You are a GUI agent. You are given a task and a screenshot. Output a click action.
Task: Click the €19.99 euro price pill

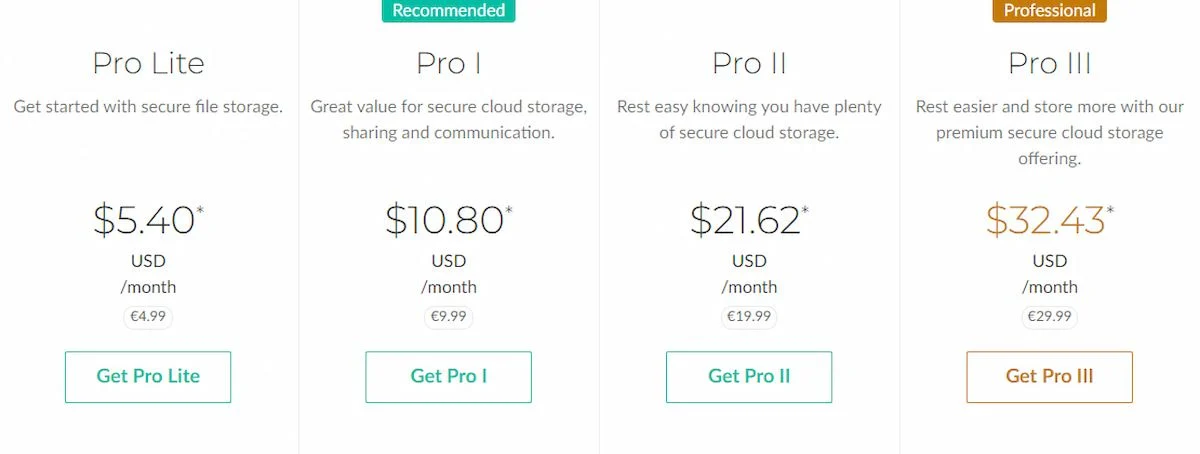point(749,317)
